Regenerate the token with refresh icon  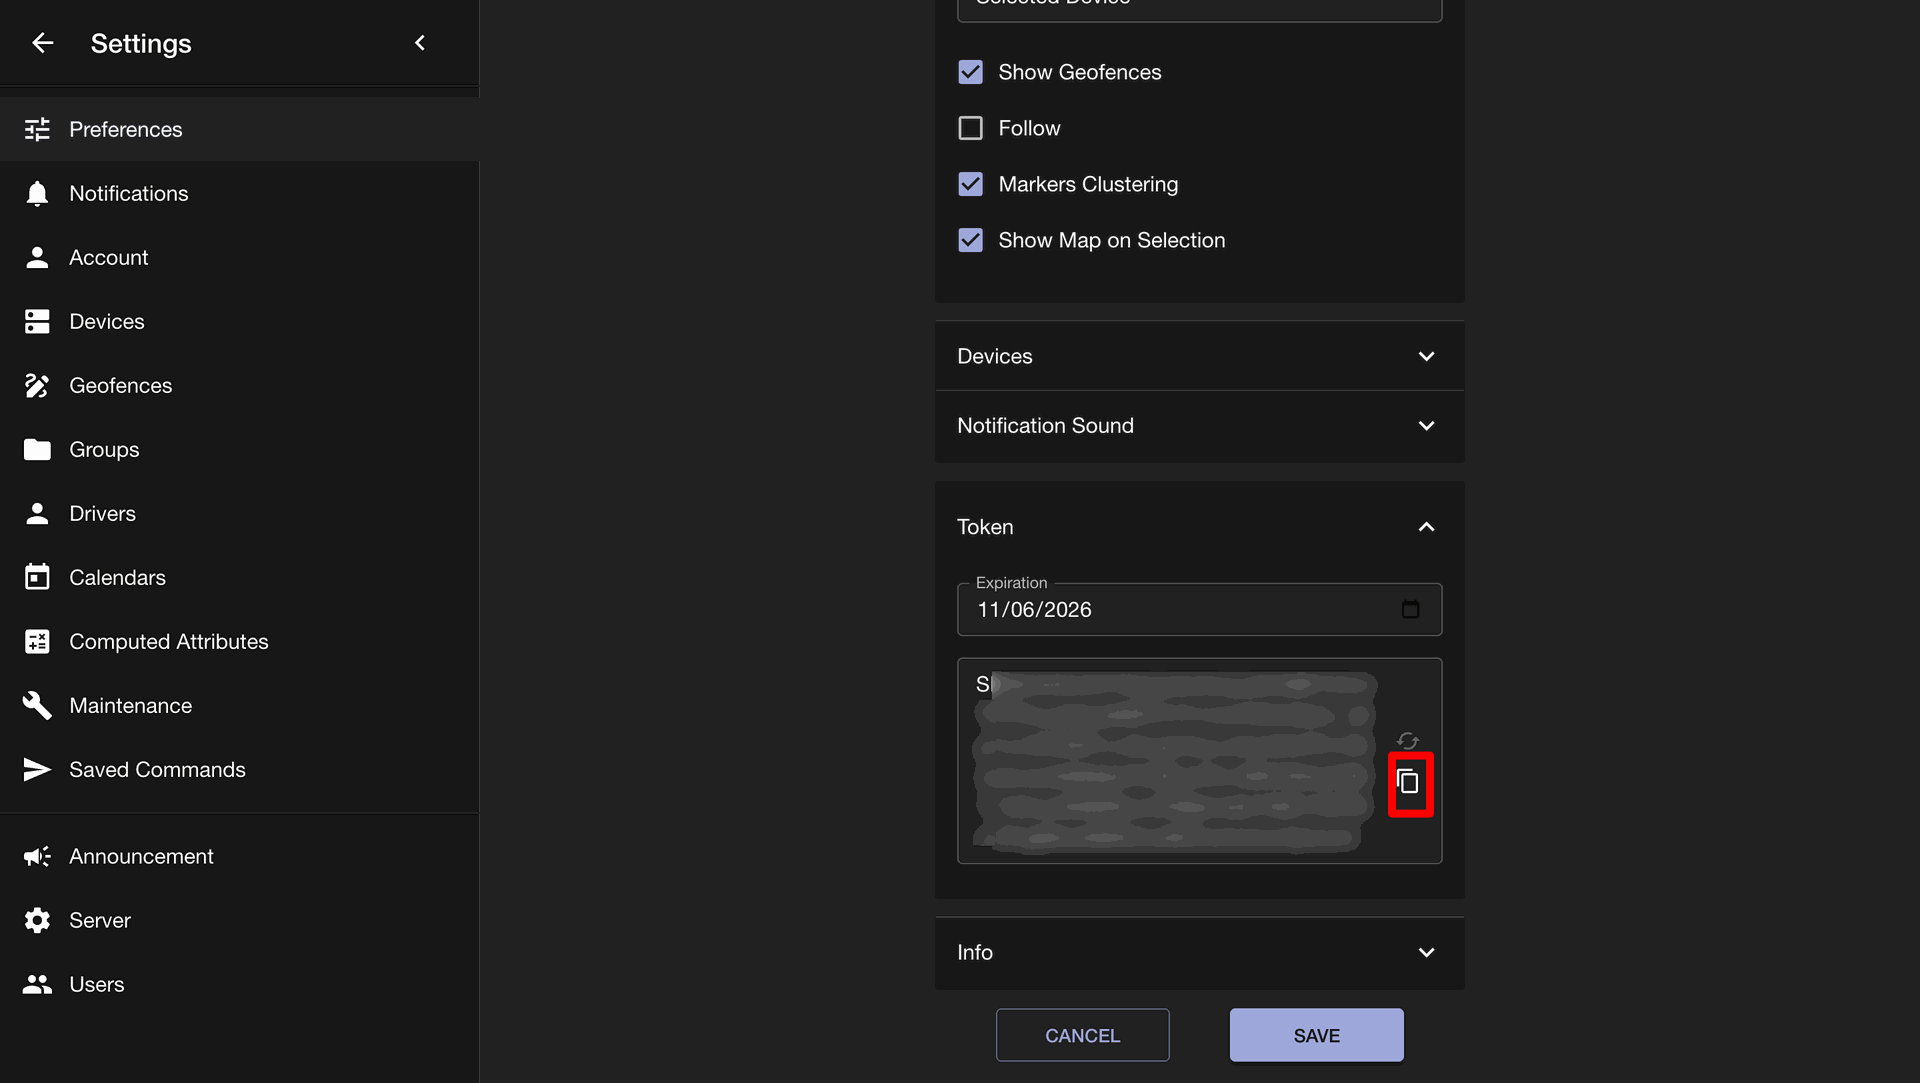tap(1408, 741)
